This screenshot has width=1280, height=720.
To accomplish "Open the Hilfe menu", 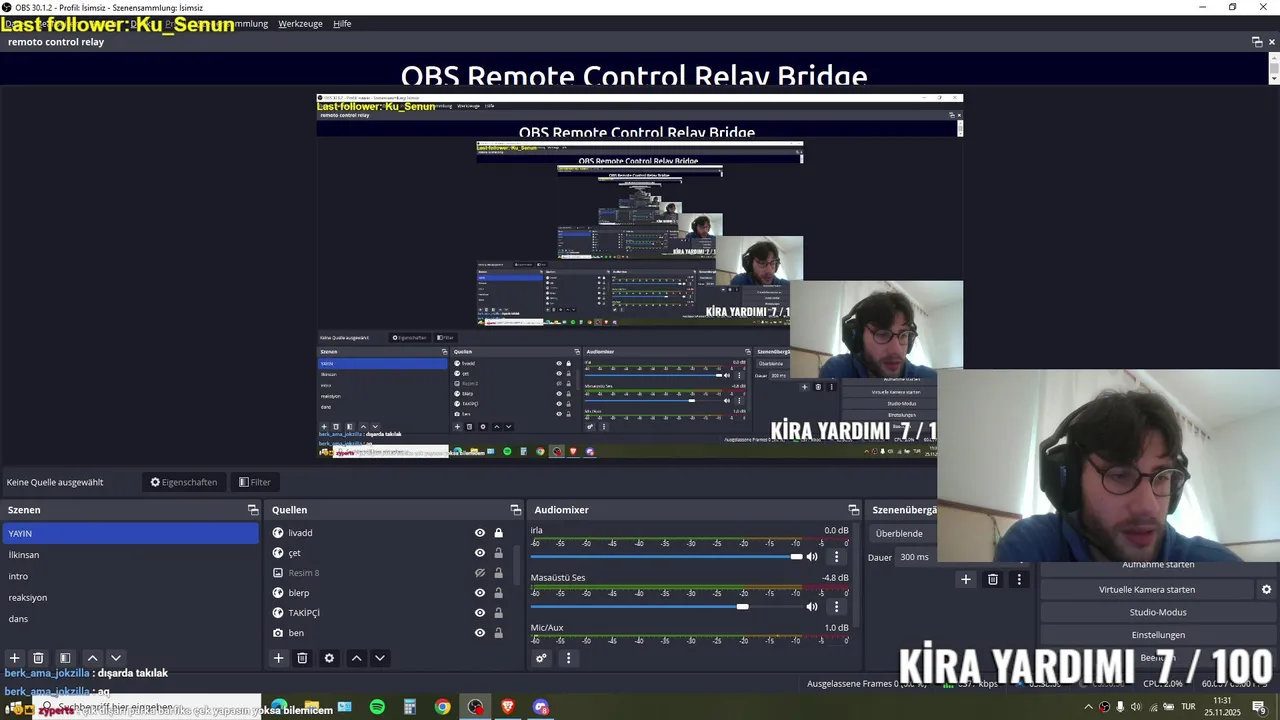I will (x=342, y=24).
